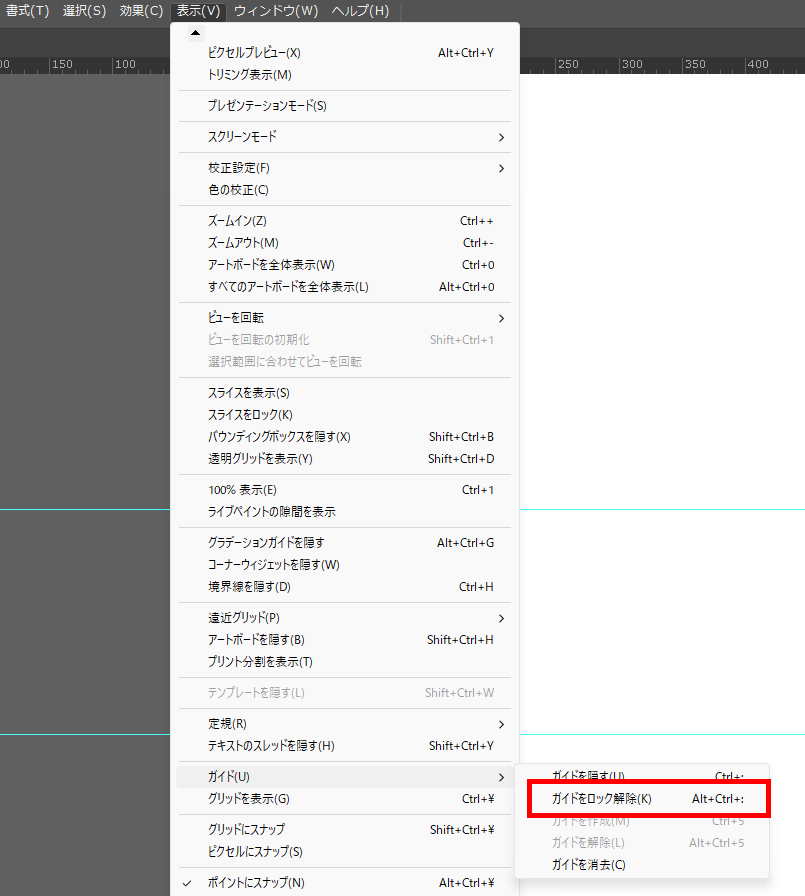805x896 pixels.
Task: Select ガイドを消去 from guides submenu
Action: pyautogui.click(x=588, y=865)
